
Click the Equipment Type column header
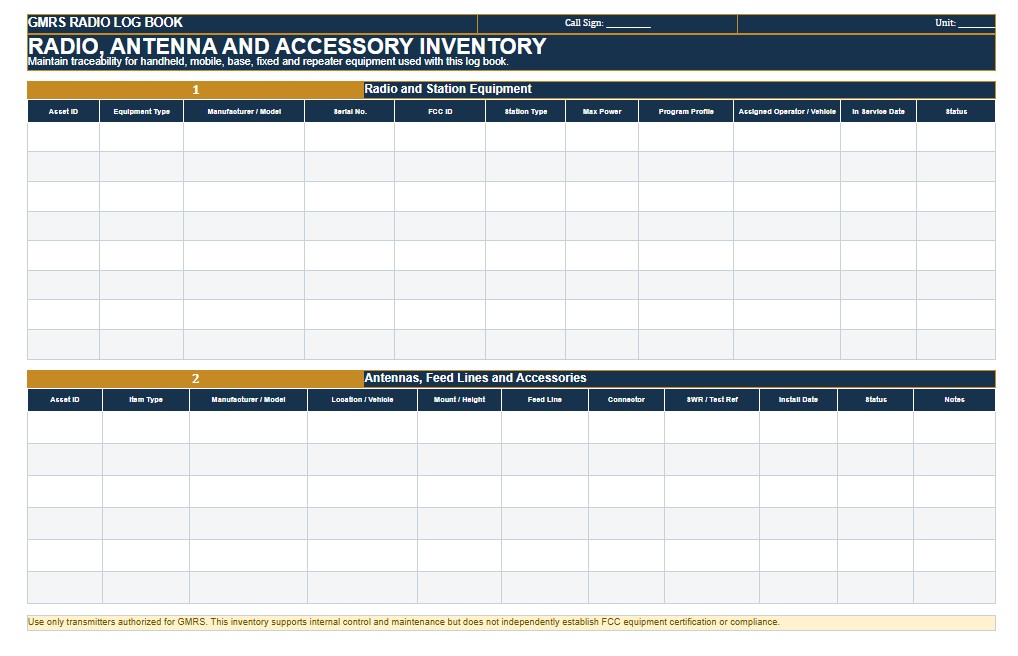tap(142, 111)
